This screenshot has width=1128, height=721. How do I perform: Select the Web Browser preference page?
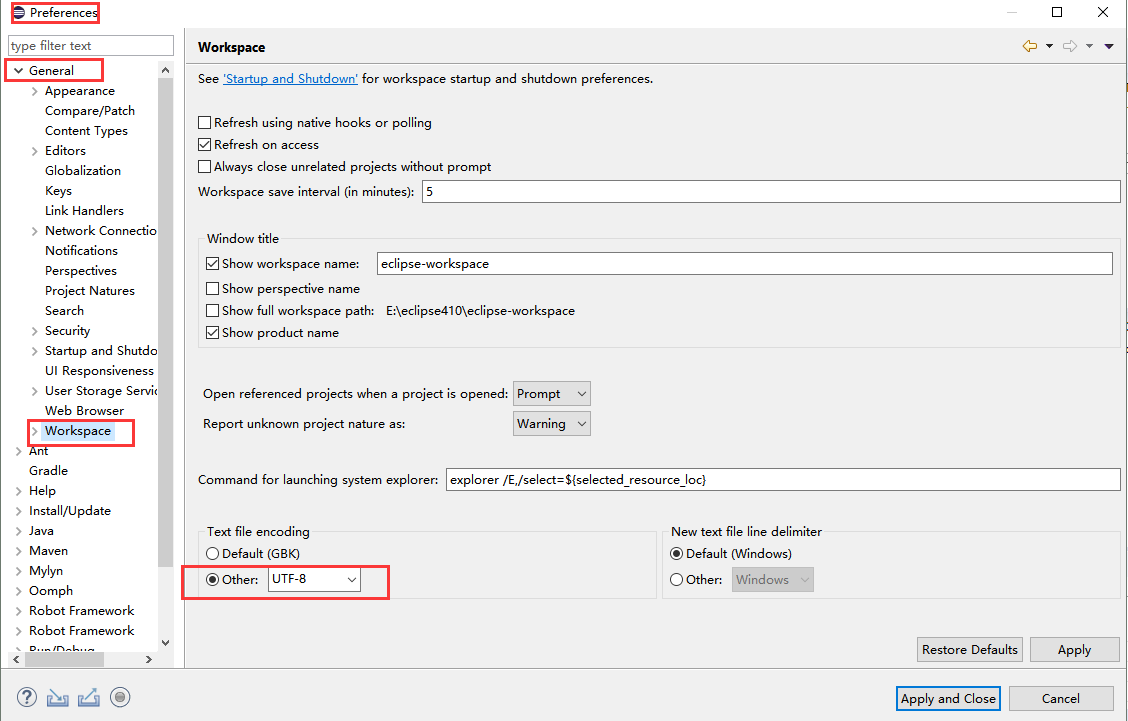84,411
